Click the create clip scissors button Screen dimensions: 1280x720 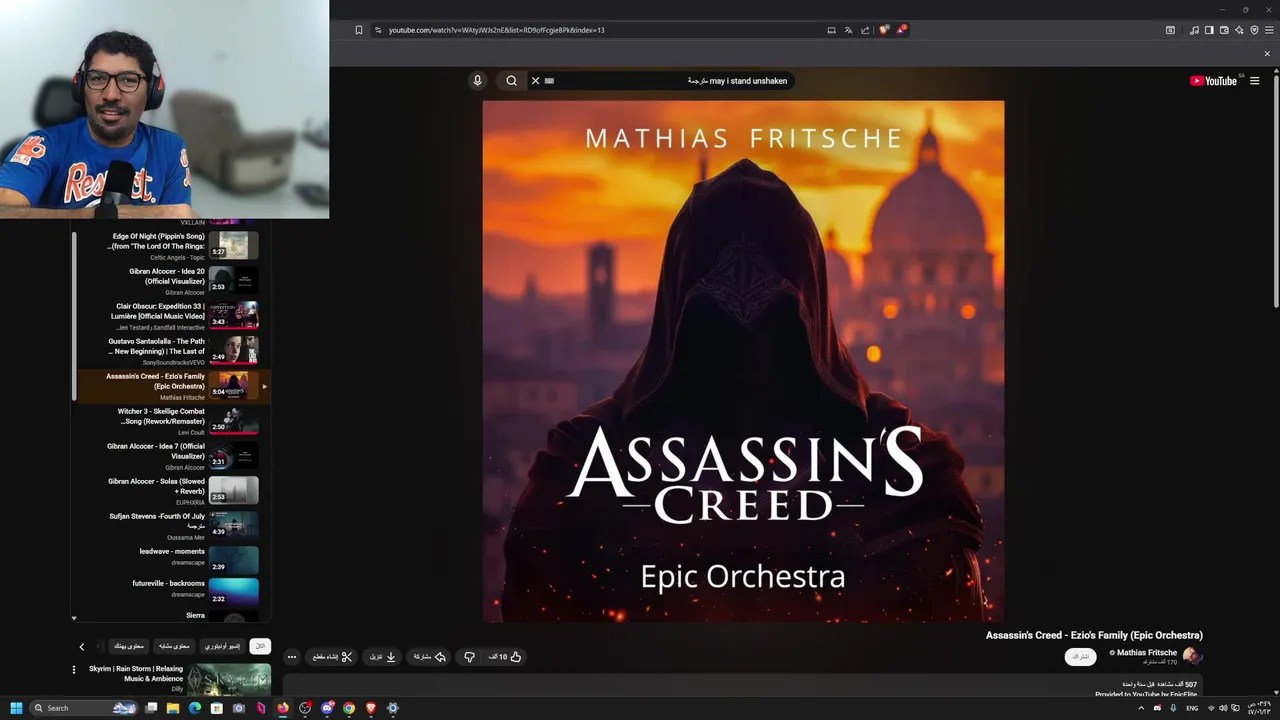click(x=332, y=657)
